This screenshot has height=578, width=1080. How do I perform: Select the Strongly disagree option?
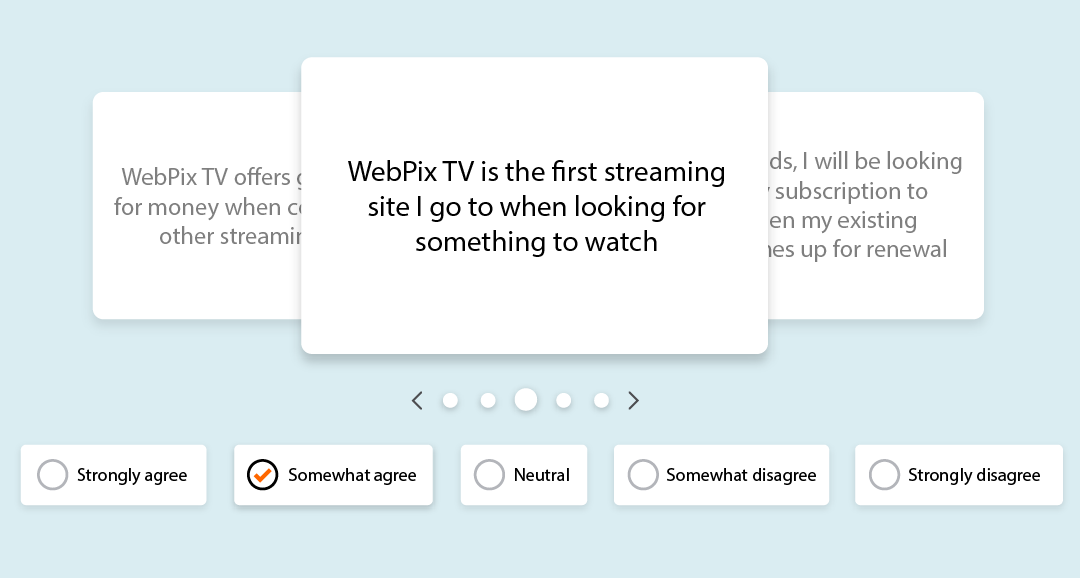pyautogui.click(x=885, y=475)
